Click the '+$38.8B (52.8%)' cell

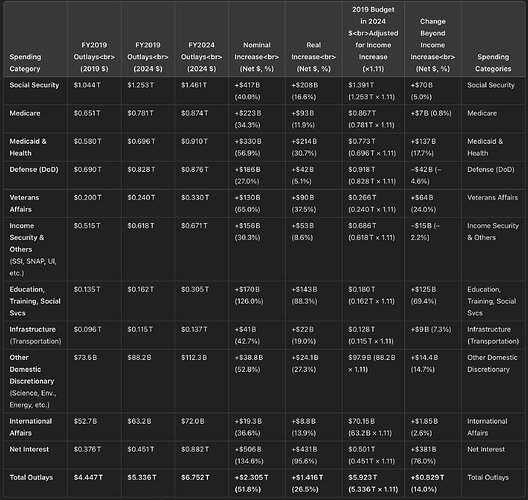pyautogui.click(x=249, y=363)
